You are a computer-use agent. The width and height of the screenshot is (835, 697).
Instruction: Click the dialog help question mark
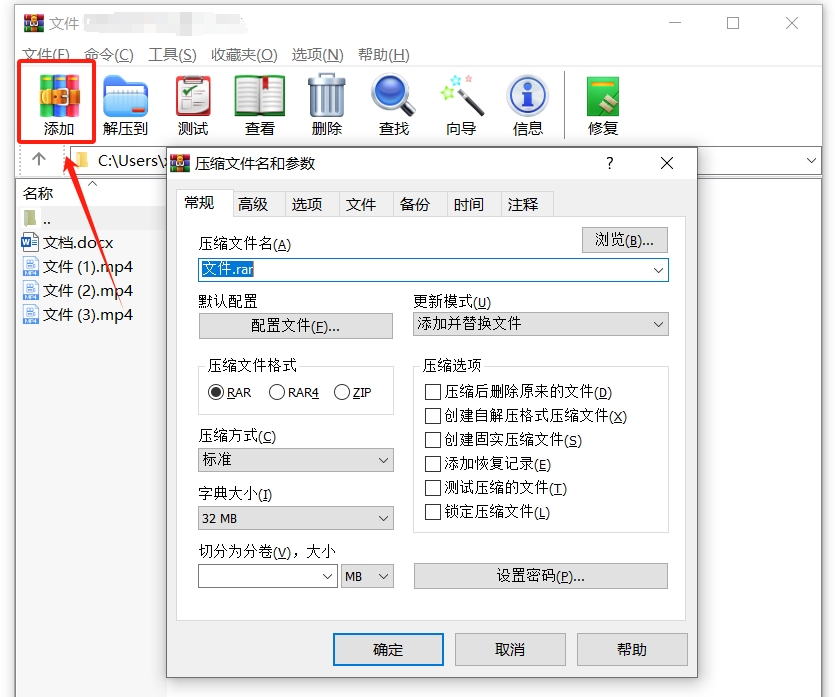610,163
